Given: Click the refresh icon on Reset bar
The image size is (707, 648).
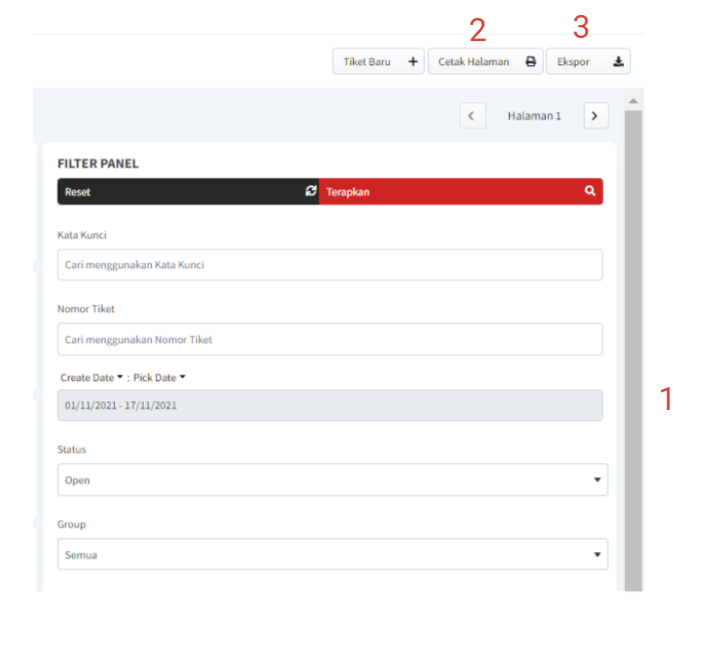Looking at the screenshot, I should [x=311, y=191].
